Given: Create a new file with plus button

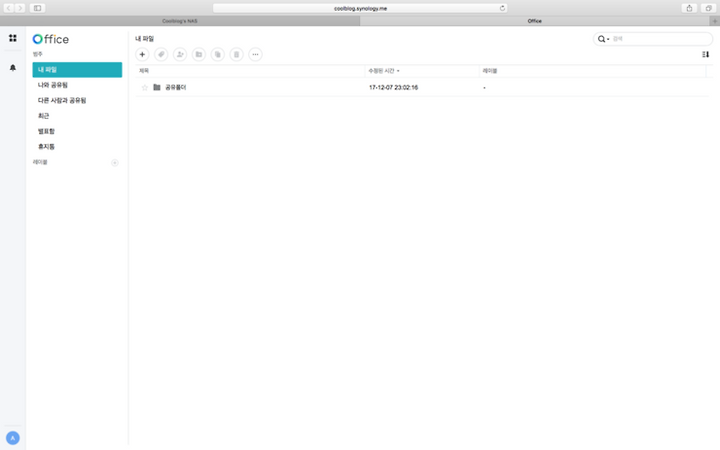Looking at the screenshot, I should [x=142, y=54].
